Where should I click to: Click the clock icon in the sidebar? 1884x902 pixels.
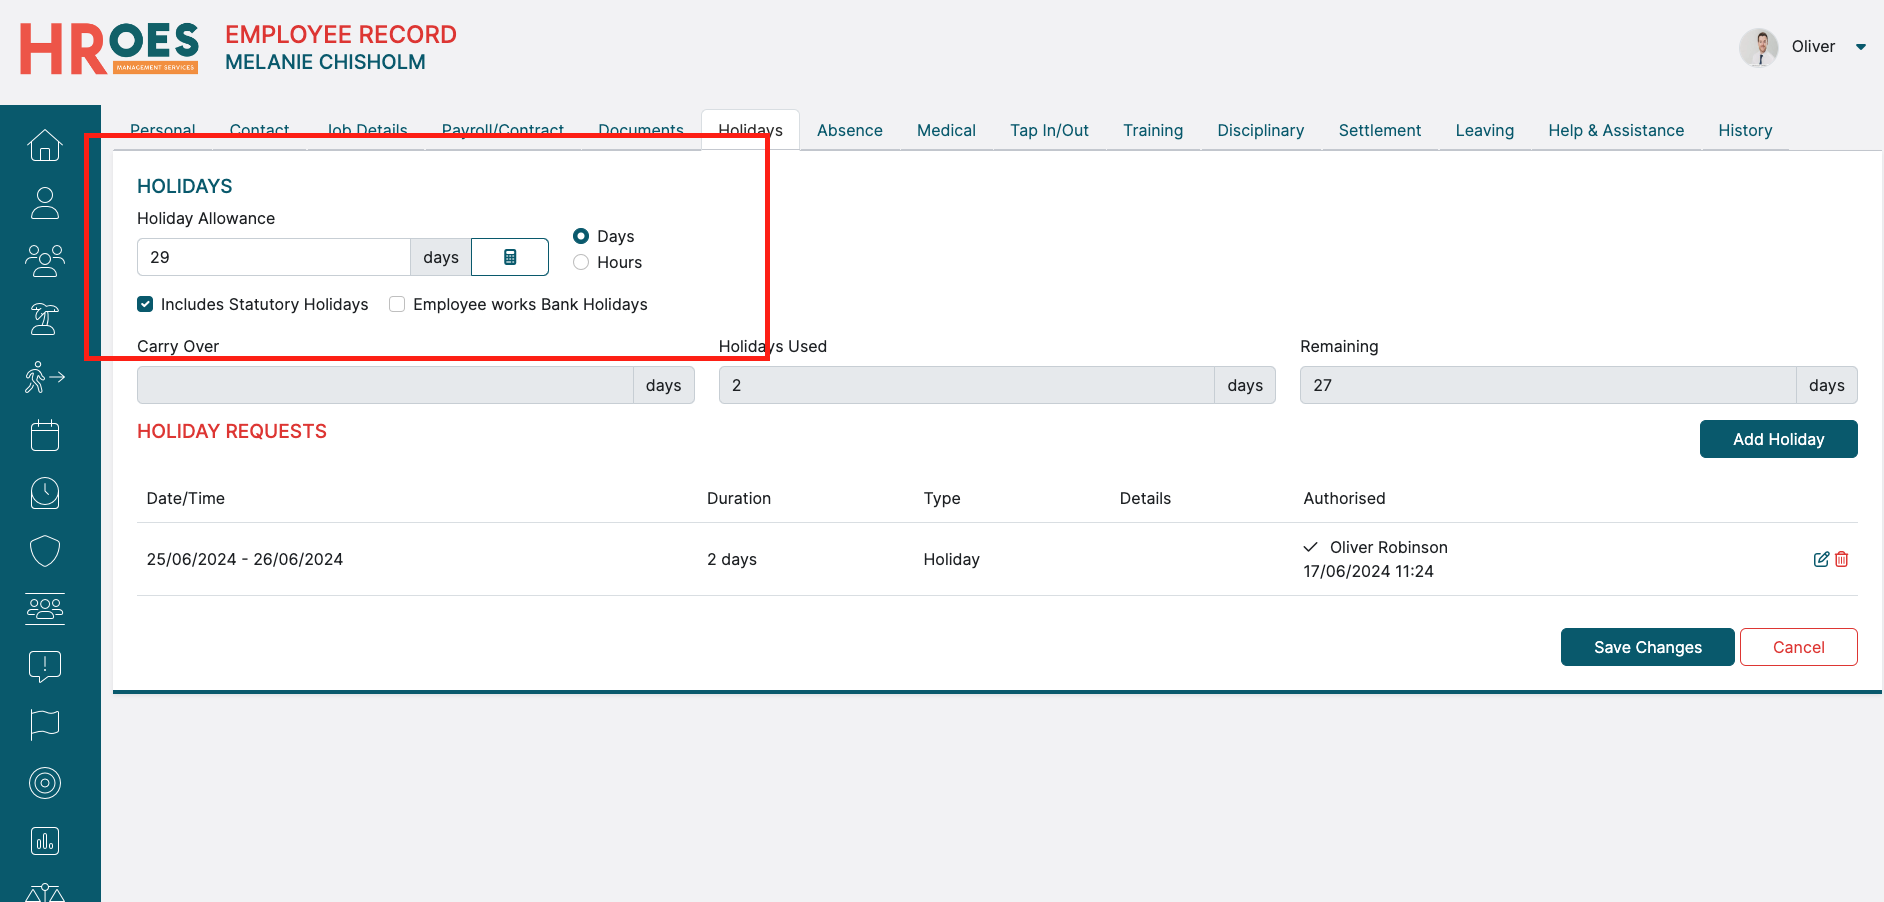tap(45, 493)
